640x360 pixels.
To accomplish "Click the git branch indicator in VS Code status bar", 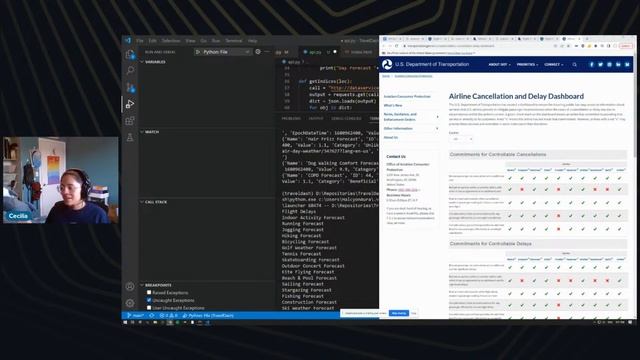I will tap(135, 316).
